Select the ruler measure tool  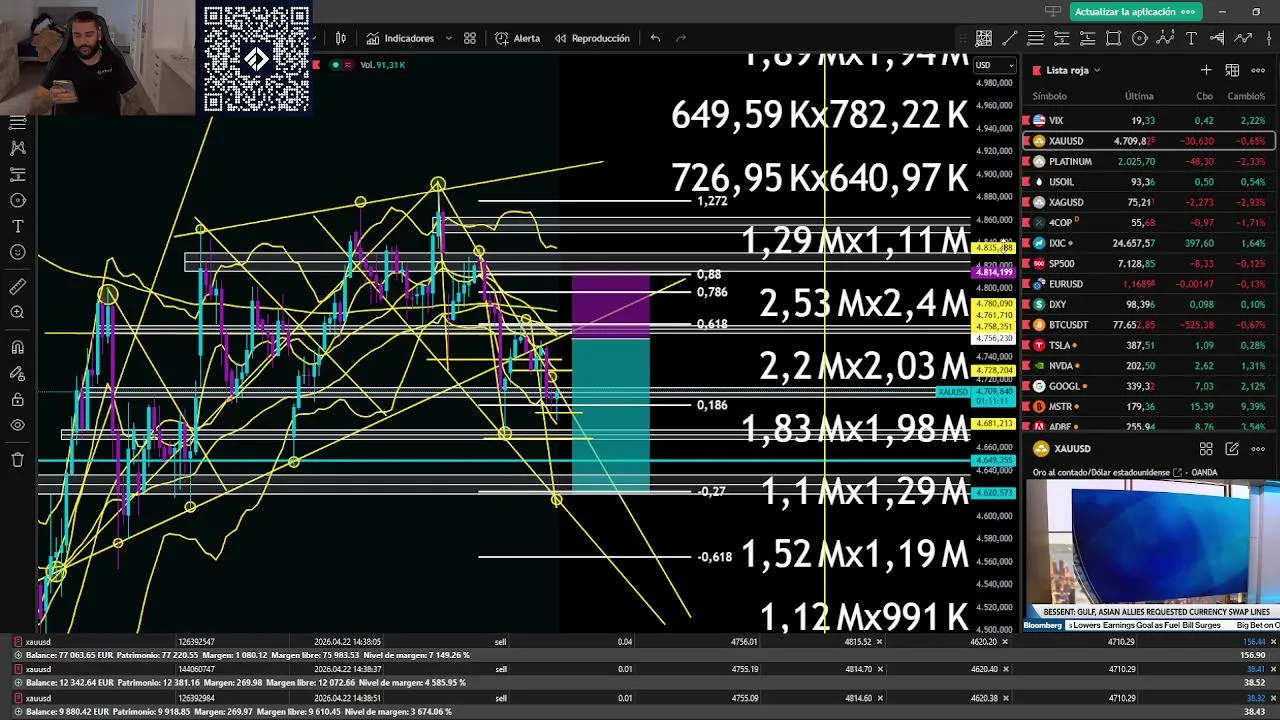click(x=17, y=287)
